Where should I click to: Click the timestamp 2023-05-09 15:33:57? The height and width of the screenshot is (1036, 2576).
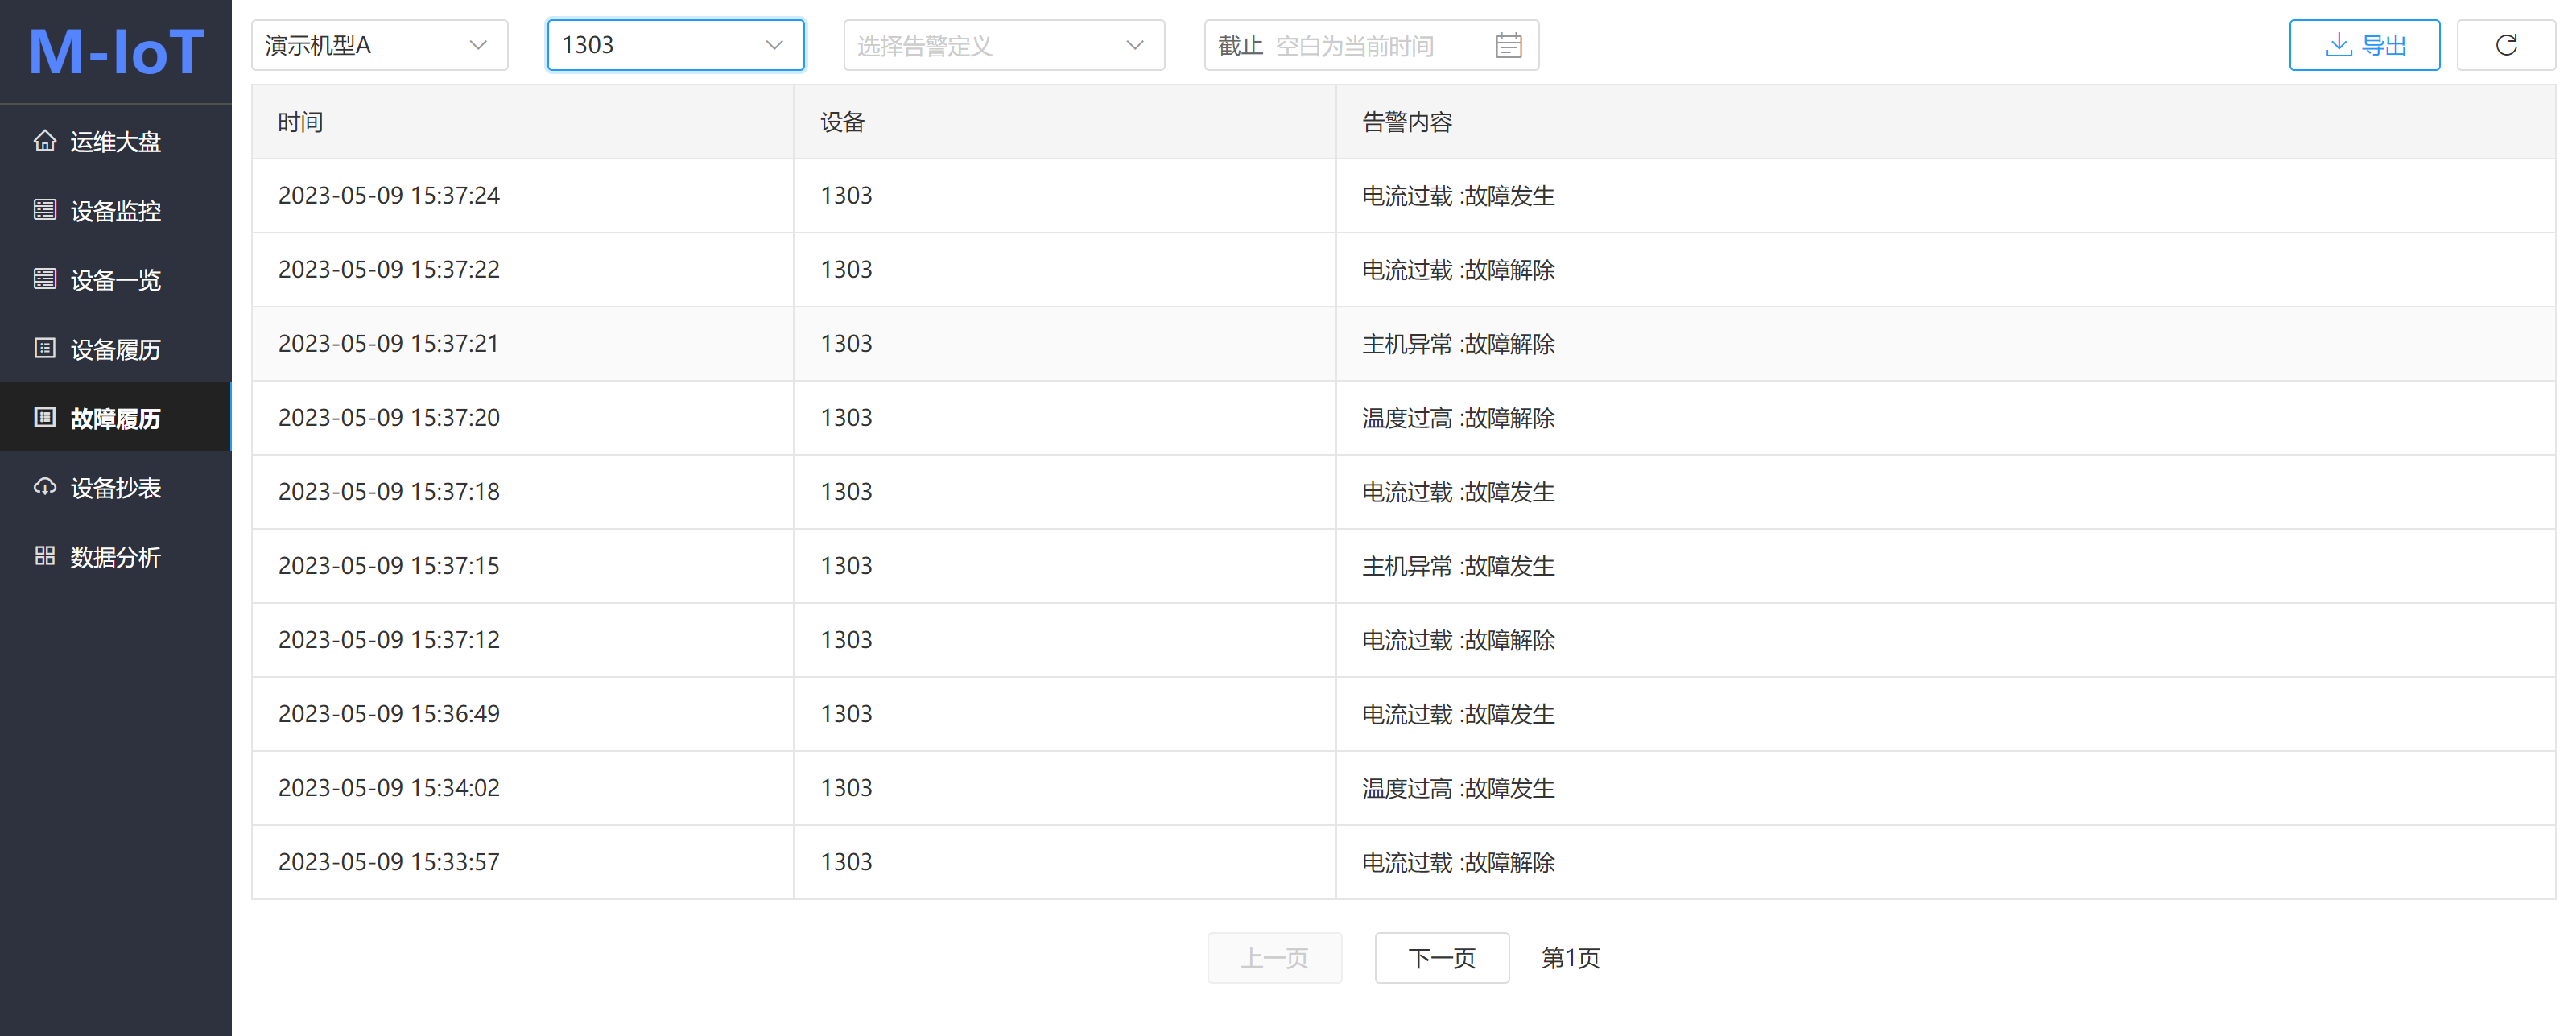(x=389, y=861)
